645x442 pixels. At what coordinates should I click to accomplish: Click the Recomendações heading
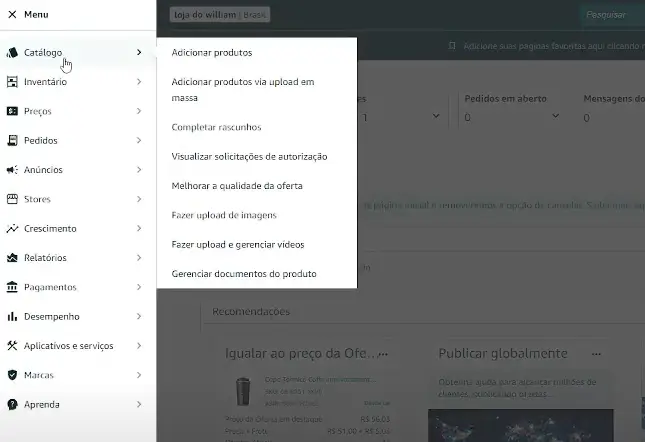(251, 312)
